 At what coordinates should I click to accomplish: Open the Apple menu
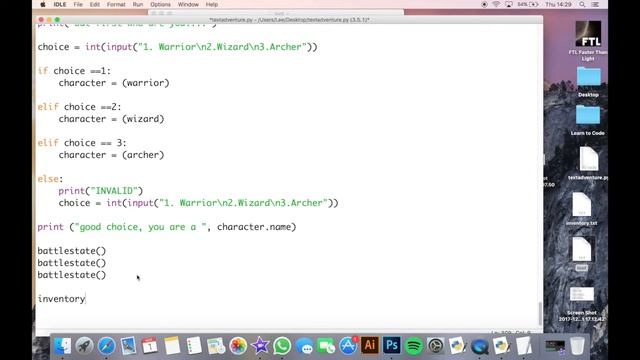[42, 4]
